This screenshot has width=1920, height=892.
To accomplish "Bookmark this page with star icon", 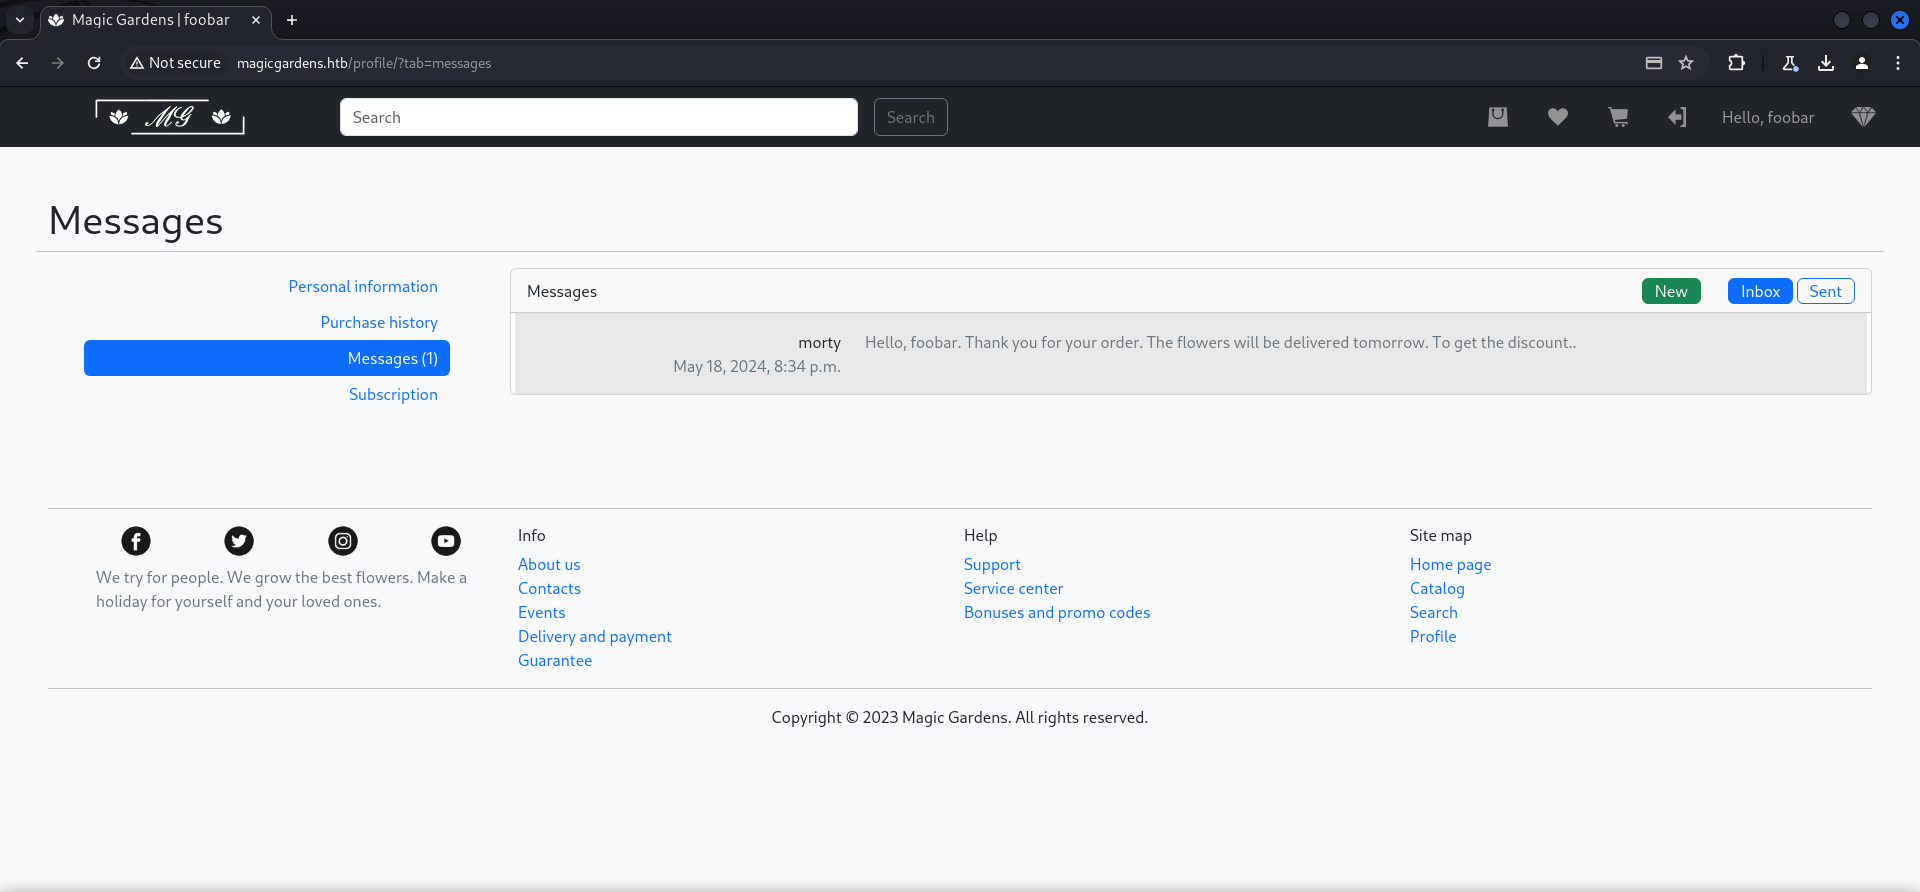I will point(1686,63).
